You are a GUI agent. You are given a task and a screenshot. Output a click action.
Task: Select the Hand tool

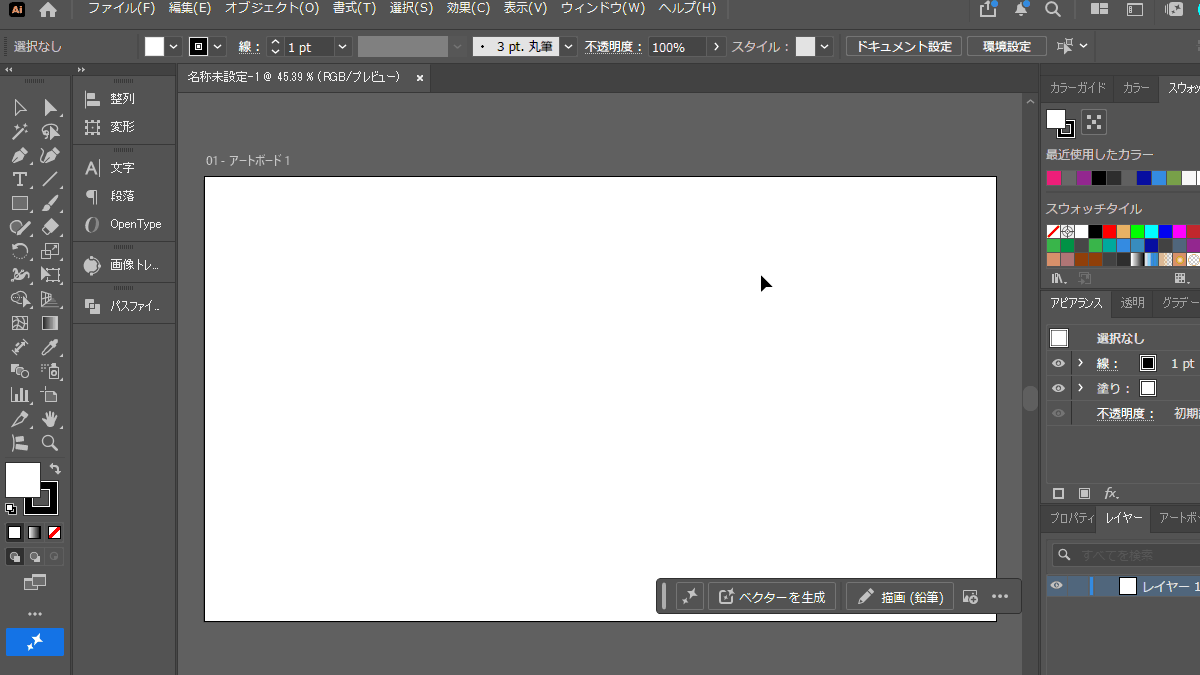[50, 419]
